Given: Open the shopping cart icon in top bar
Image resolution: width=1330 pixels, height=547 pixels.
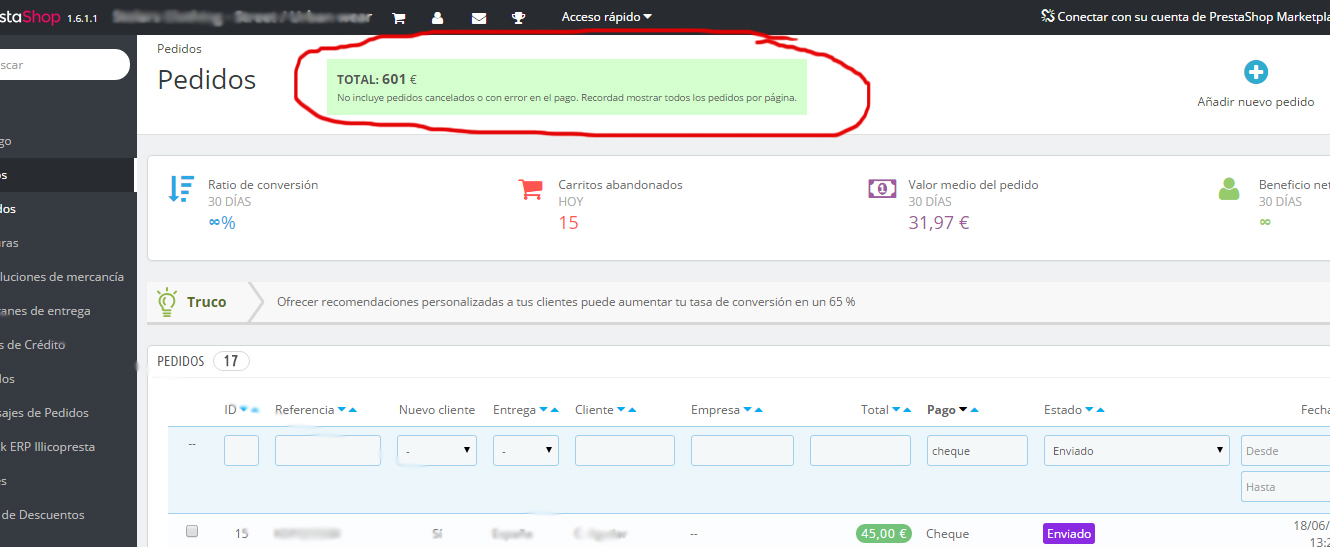Looking at the screenshot, I should coord(399,18).
